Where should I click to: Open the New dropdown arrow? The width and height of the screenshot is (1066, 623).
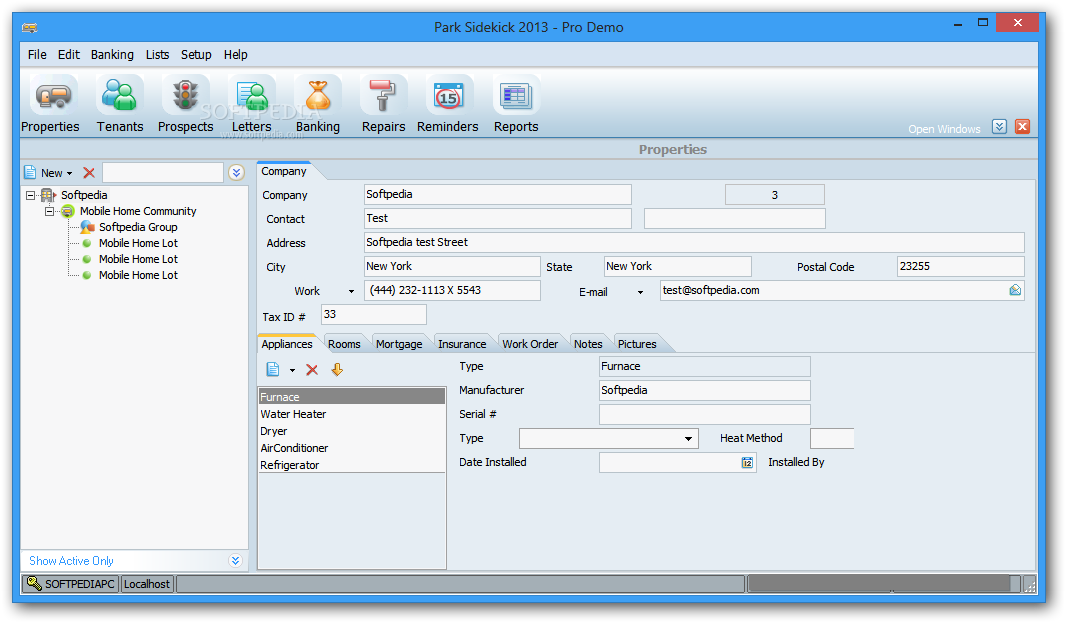(69, 173)
